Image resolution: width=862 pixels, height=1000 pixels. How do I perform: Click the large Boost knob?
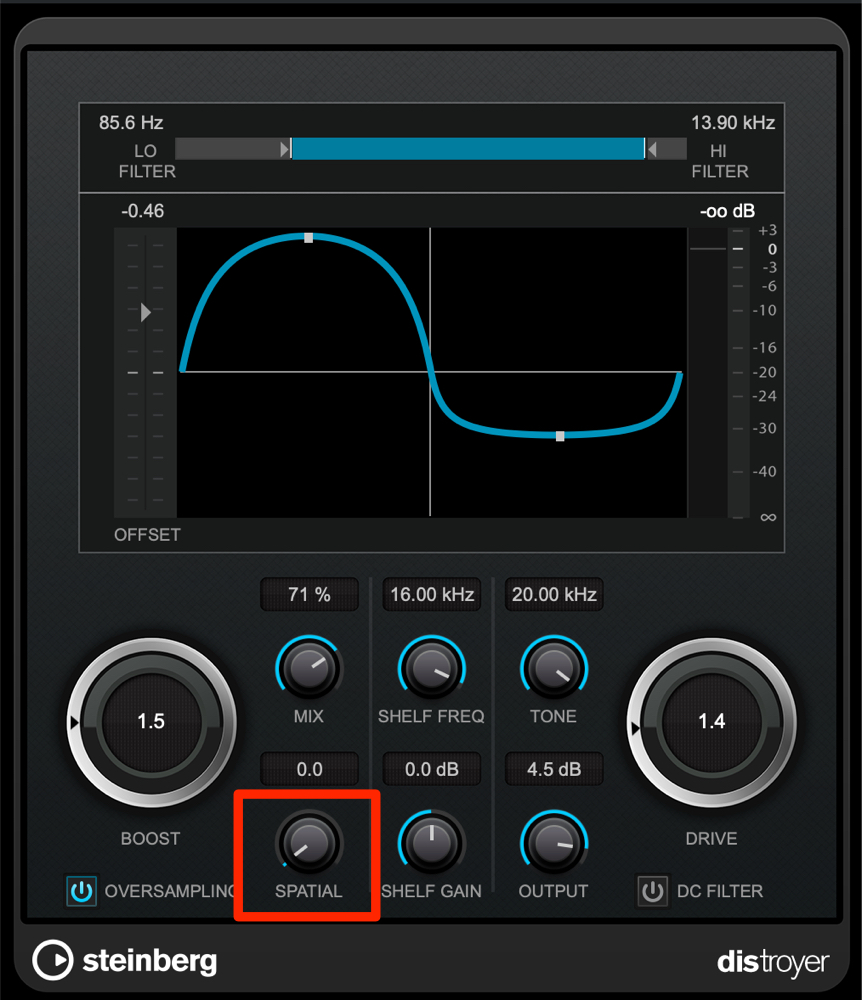pyautogui.click(x=151, y=722)
